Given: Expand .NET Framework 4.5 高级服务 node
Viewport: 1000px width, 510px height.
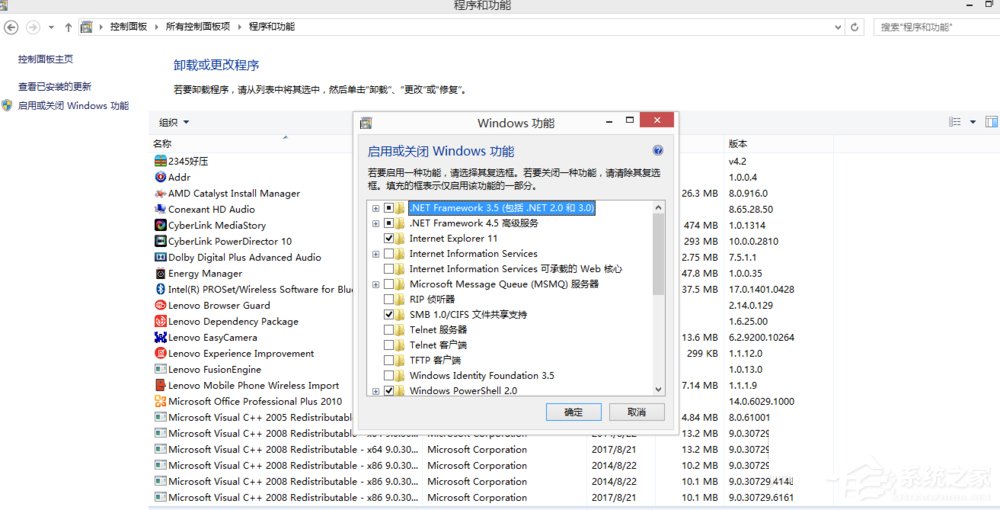Looking at the screenshot, I should (x=376, y=224).
